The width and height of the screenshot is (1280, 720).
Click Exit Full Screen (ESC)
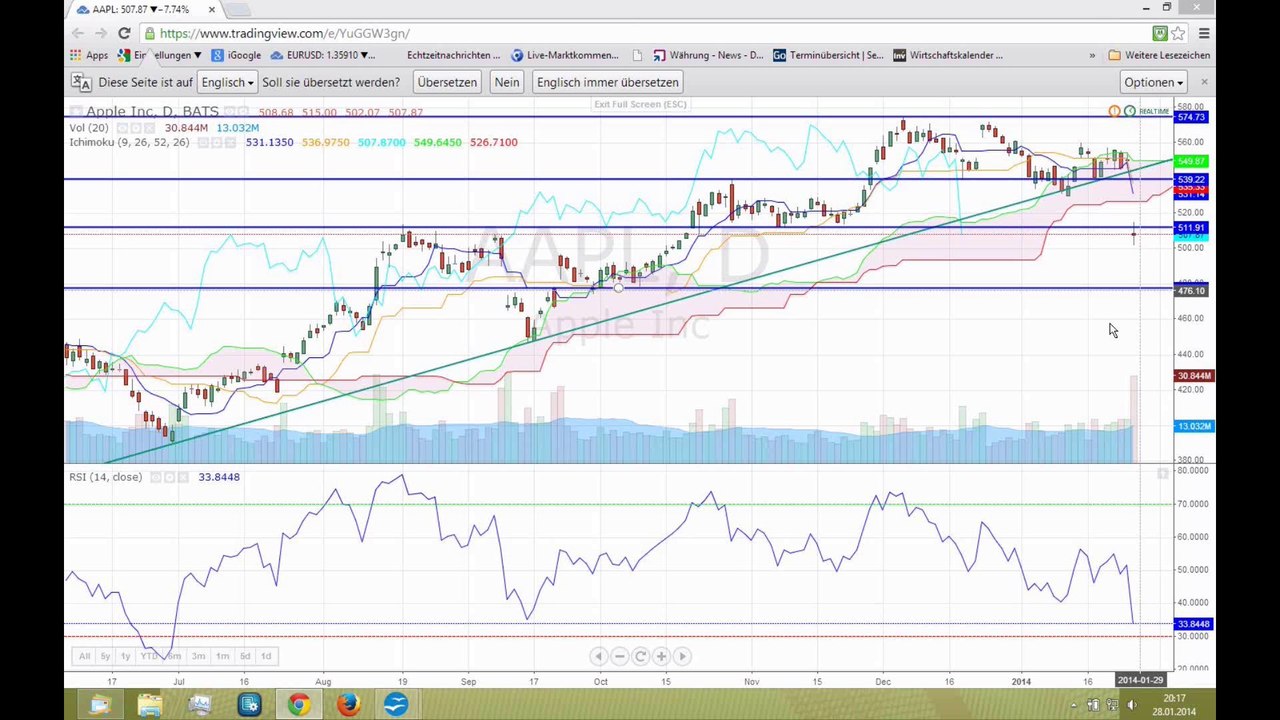pyautogui.click(x=640, y=104)
